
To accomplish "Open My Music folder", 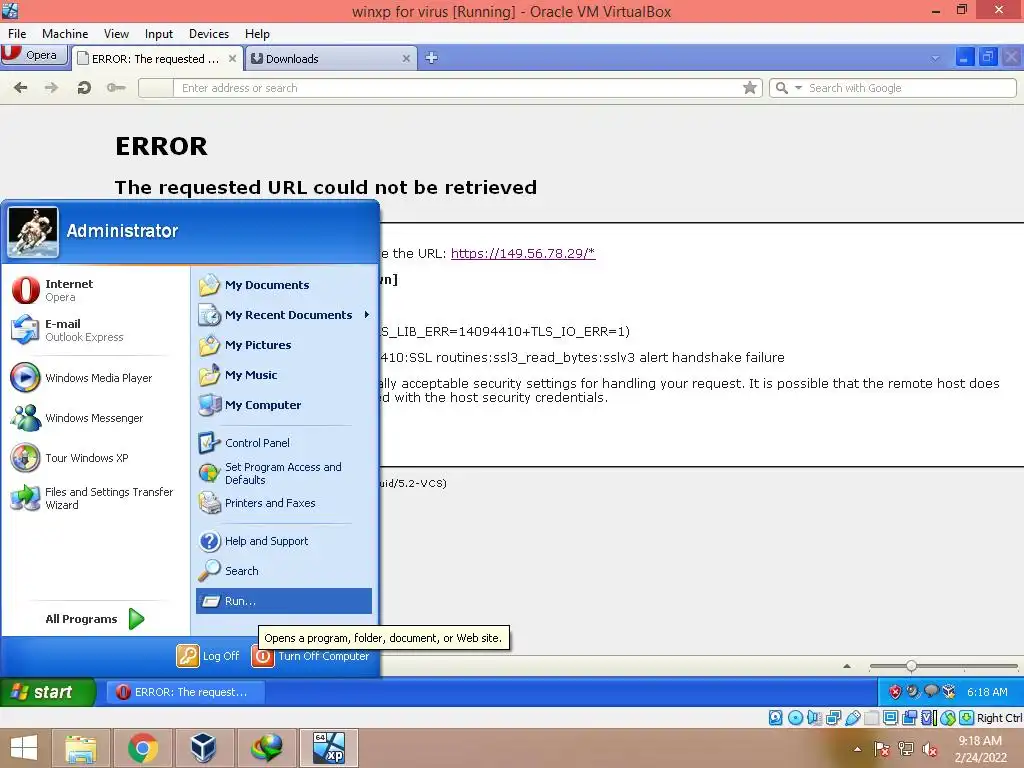I will point(283,375).
